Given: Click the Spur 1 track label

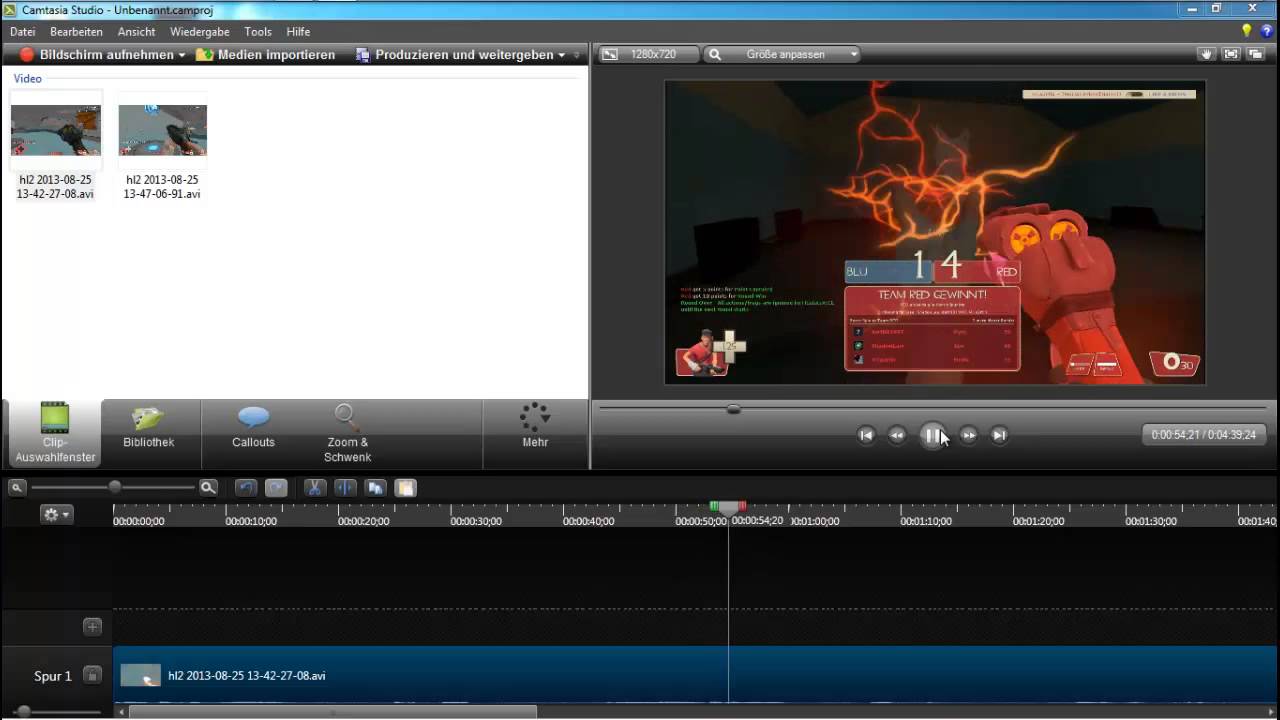Looking at the screenshot, I should (53, 676).
